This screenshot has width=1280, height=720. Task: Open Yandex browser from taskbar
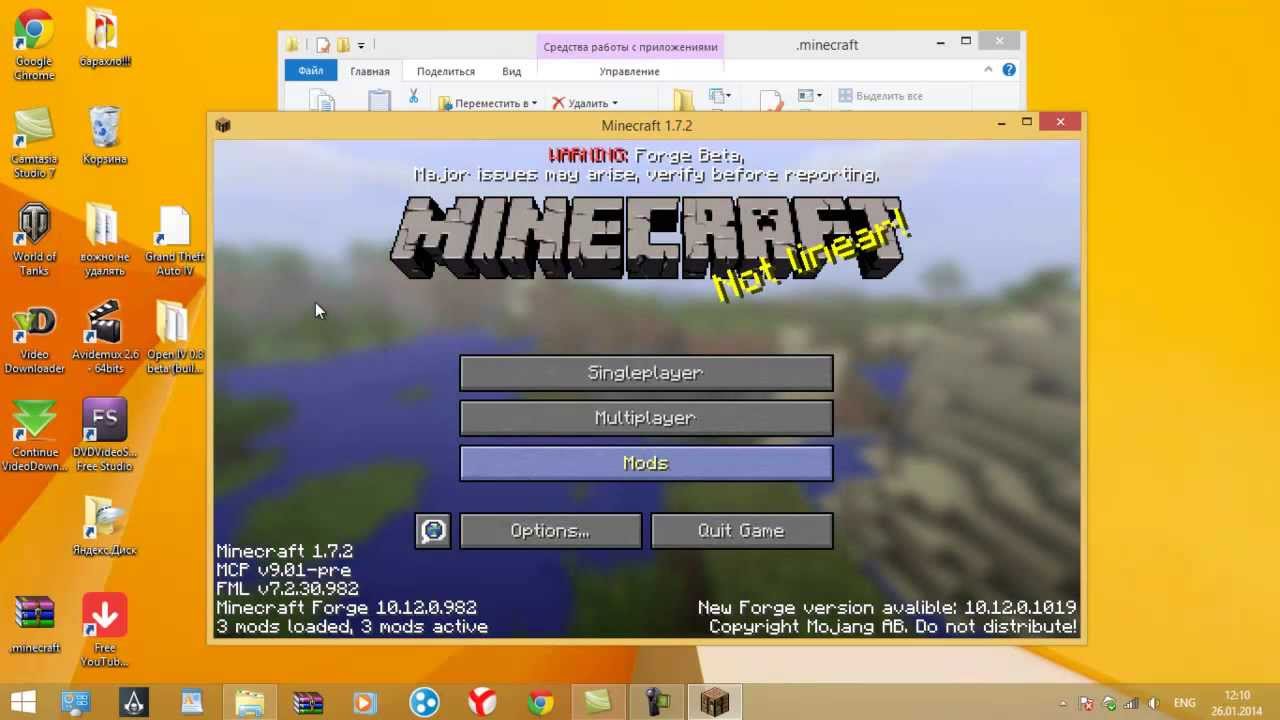tap(483, 702)
